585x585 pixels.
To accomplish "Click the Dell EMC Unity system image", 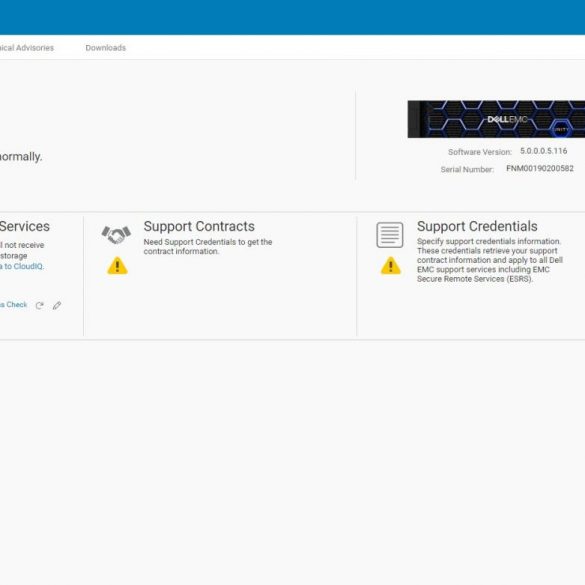I will (496, 119).
